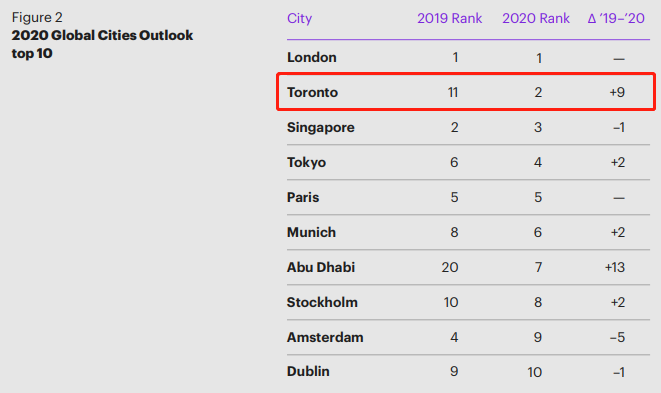Click Abu Dhabi's +13 change value
The image size is (661, 393).
pos(615,267)
